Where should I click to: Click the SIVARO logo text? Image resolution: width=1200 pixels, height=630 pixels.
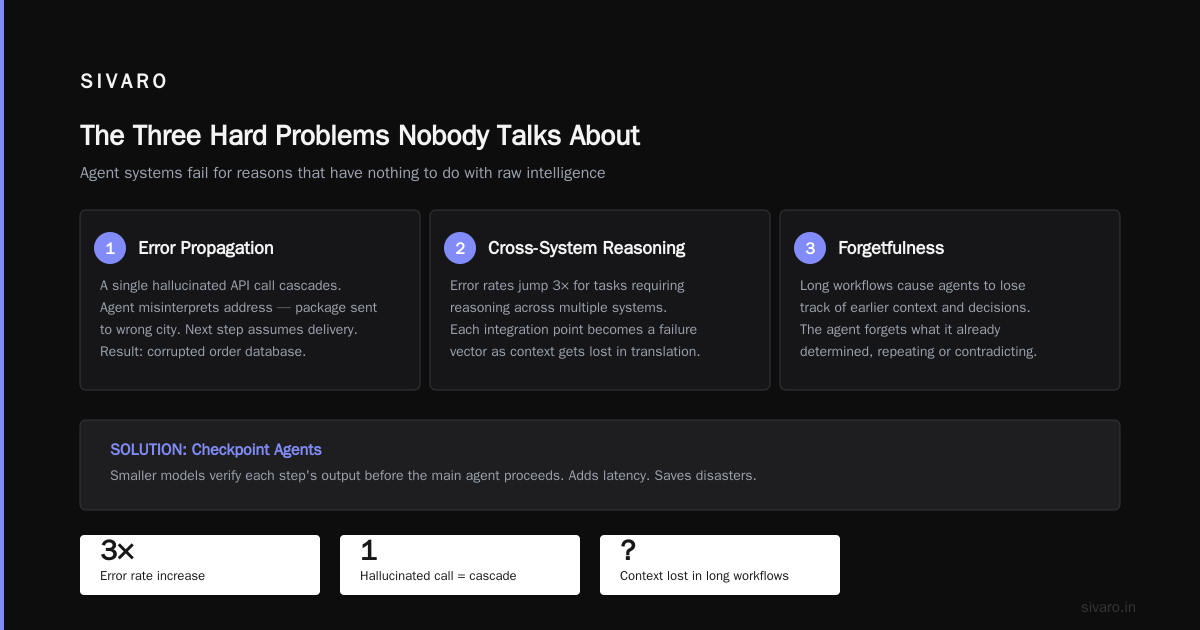pos(124,82)
